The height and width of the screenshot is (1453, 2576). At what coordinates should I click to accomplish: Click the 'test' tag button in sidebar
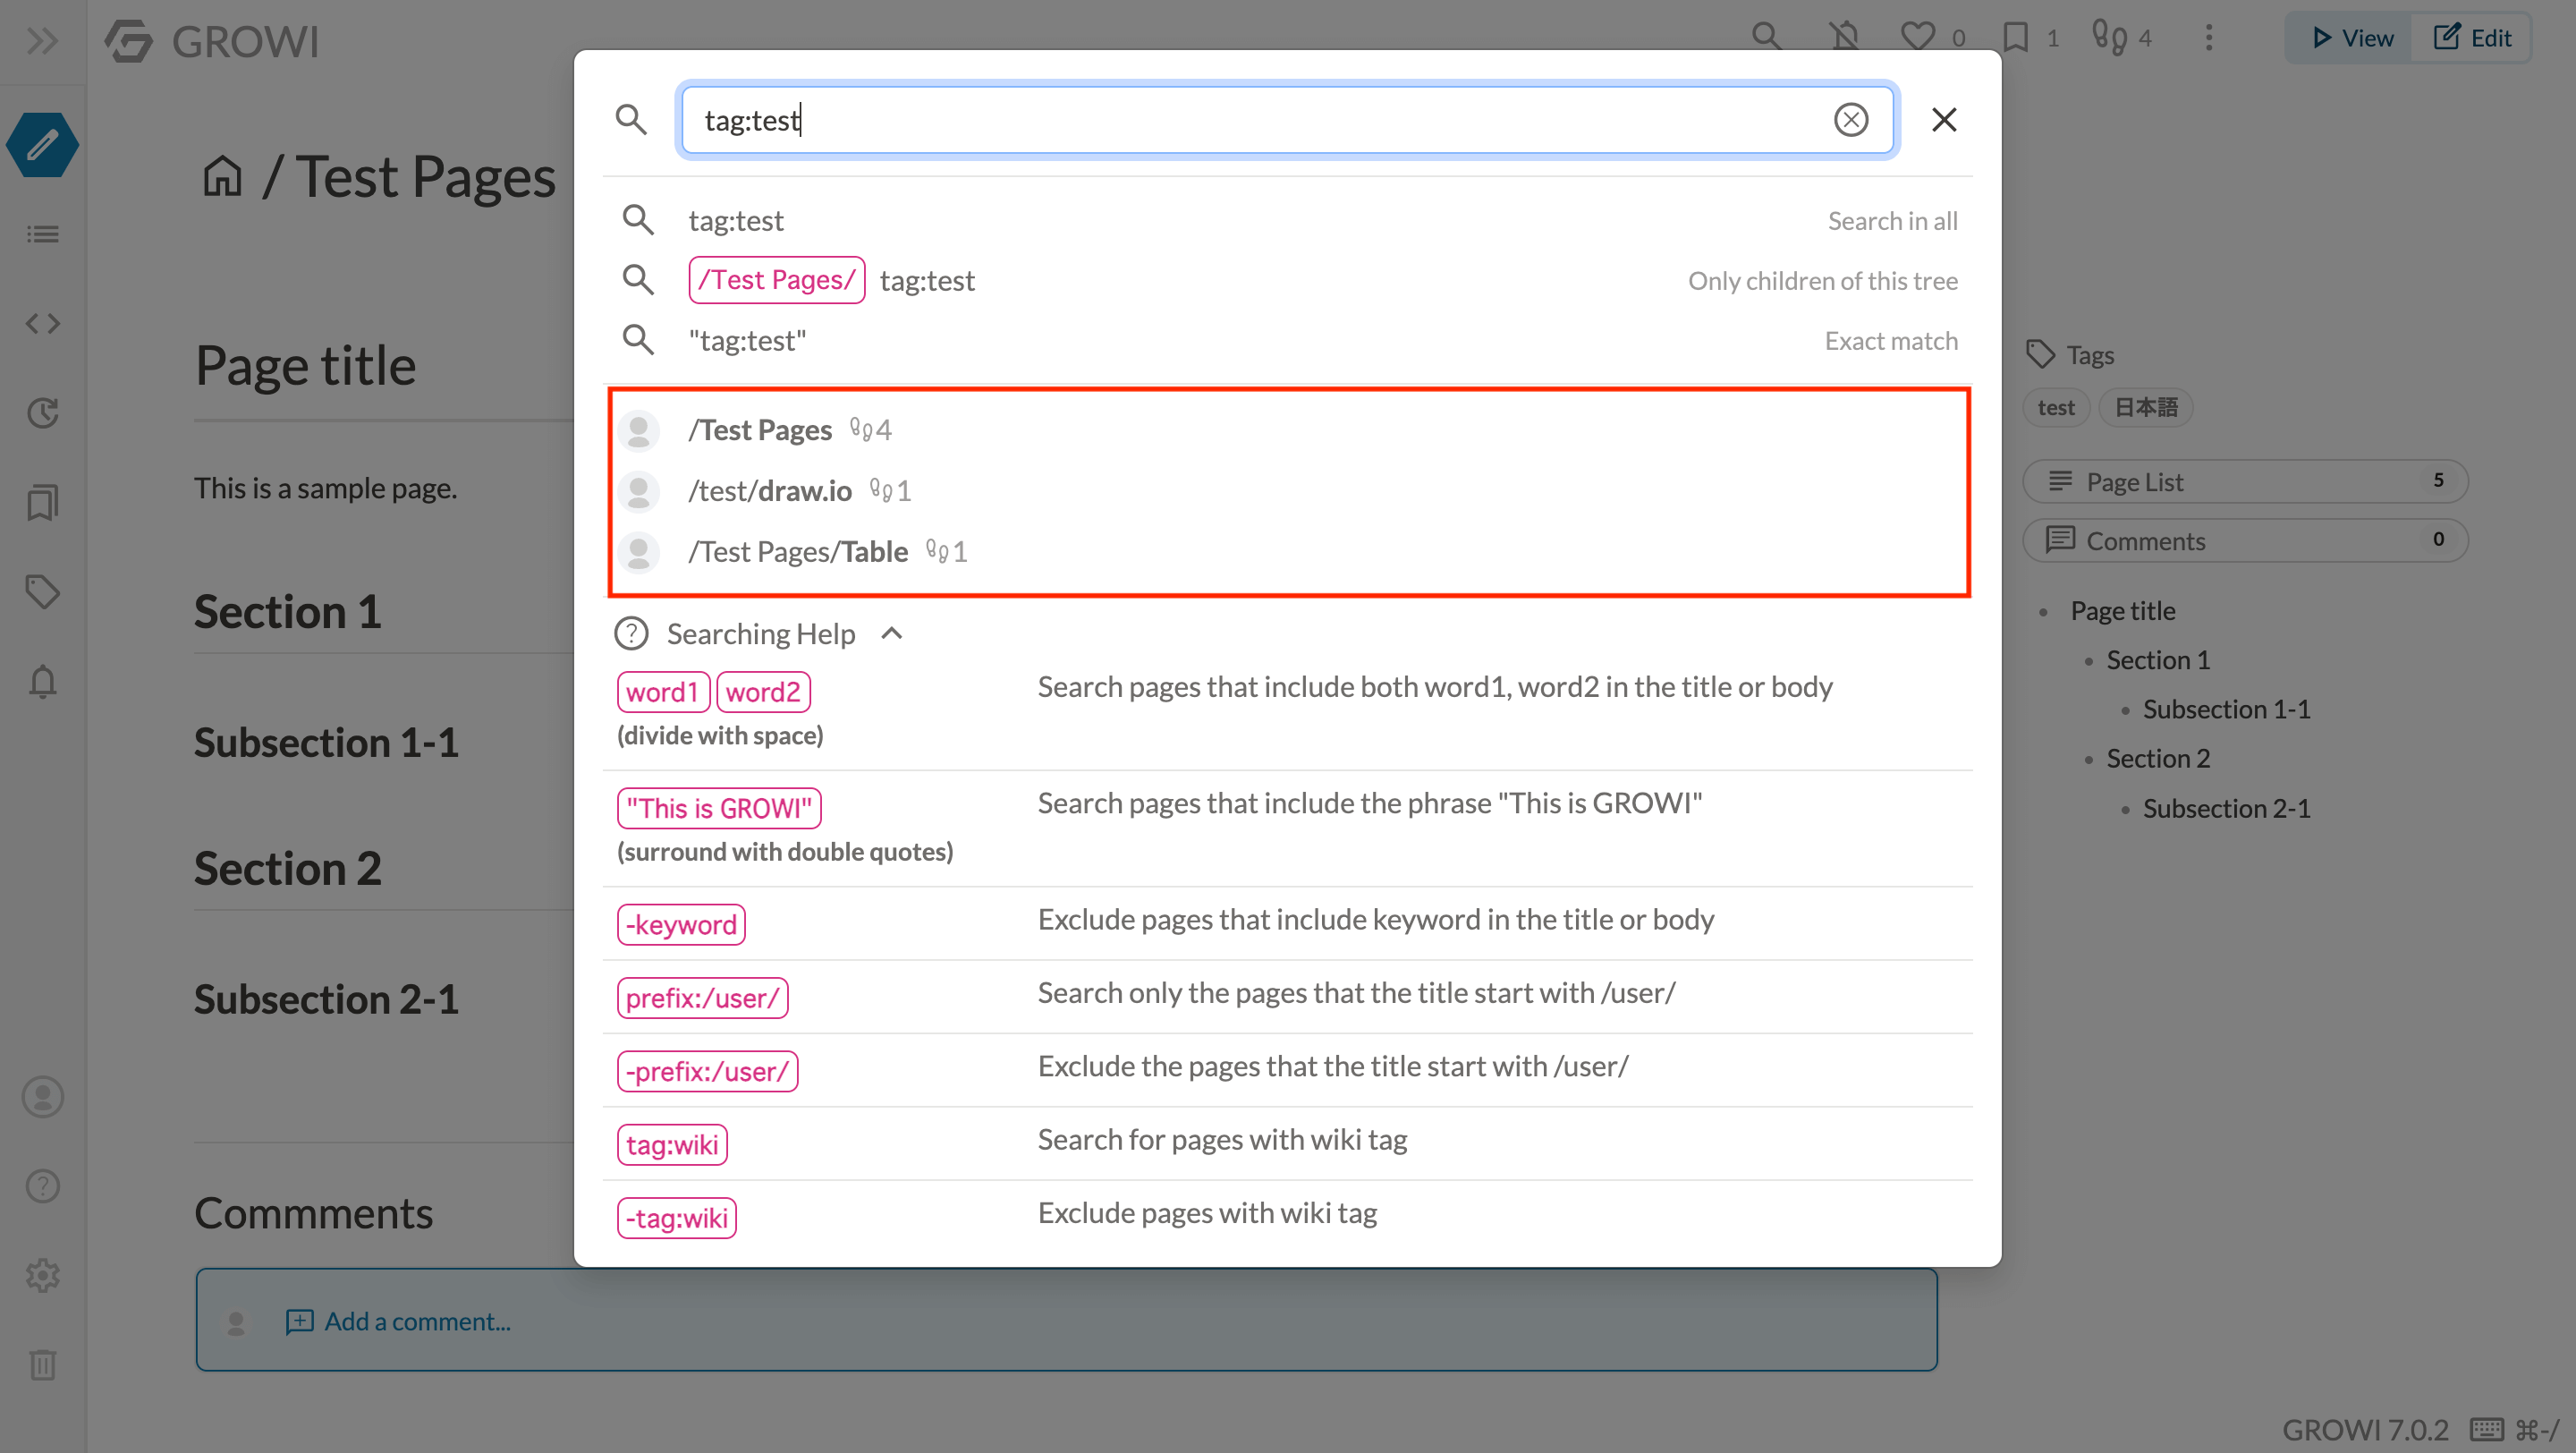pyautogui.click(x=2055, y=407)
